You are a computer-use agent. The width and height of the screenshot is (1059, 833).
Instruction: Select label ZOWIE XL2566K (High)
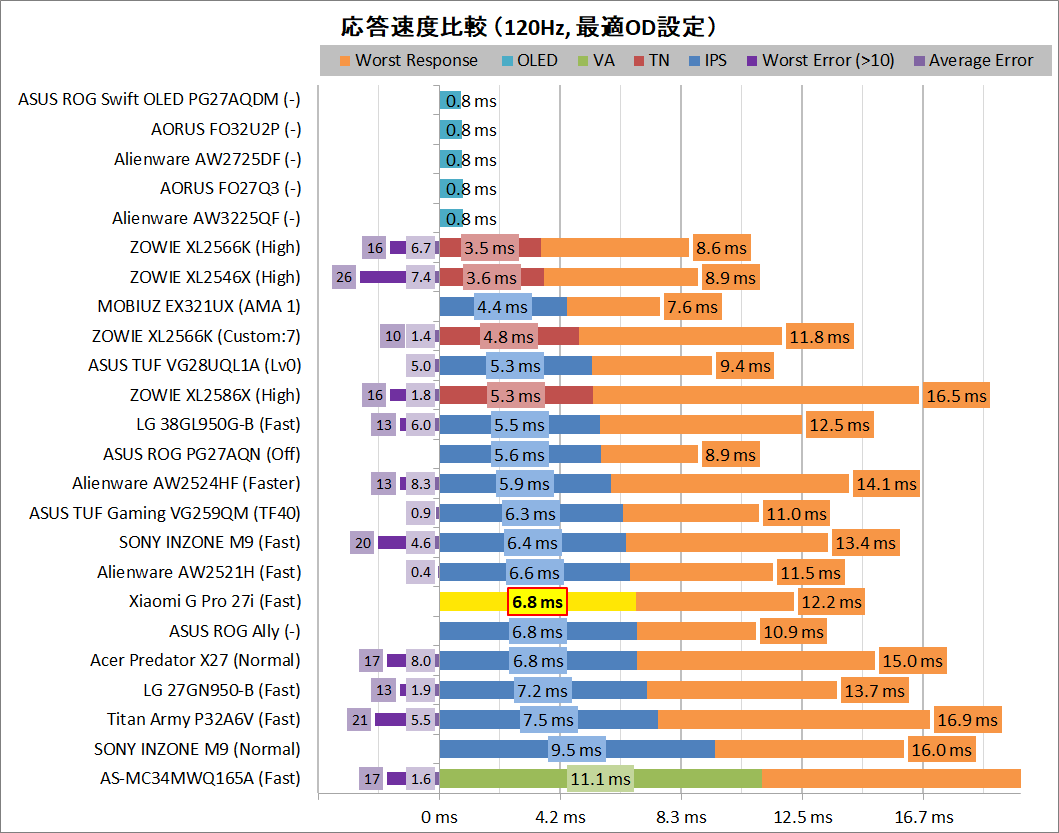click(215, 247)
